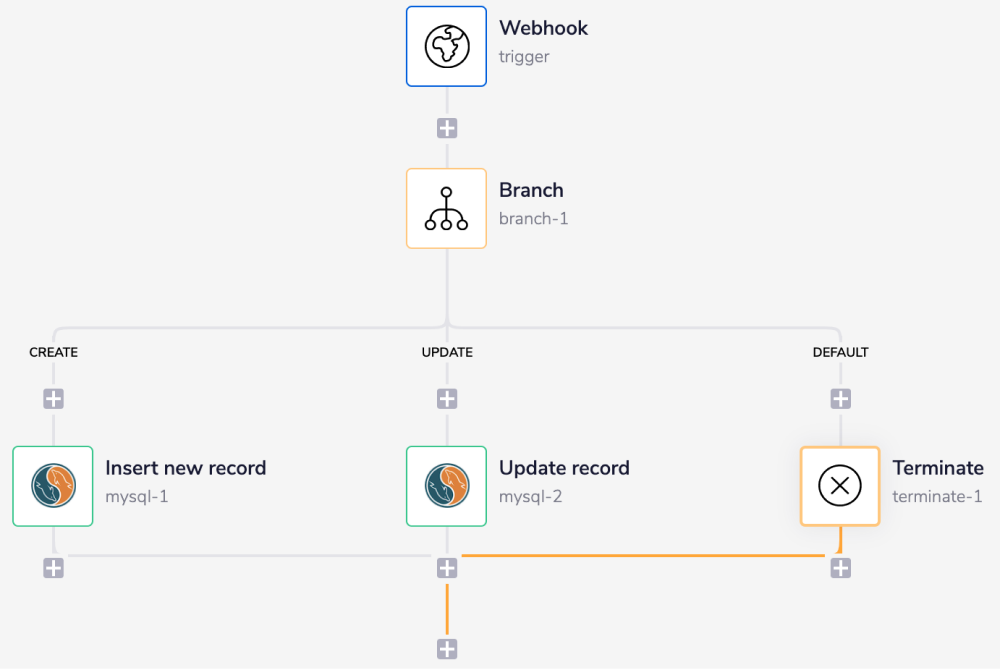Click the X icon inside terminate-1
This screenshot has height=669, width=1000.
(x=840, y=486)
